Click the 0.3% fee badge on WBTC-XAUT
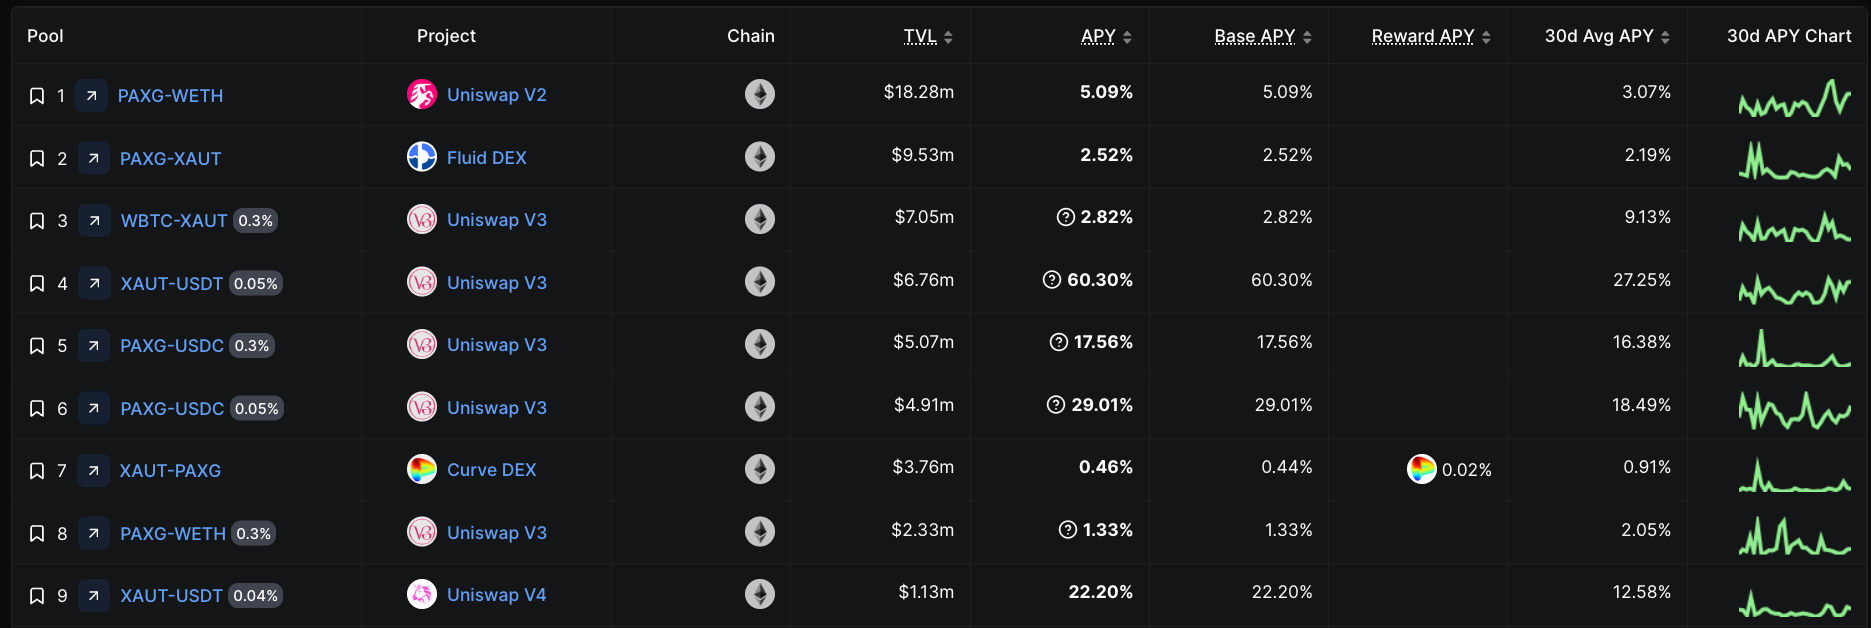 tap(255, 221)
